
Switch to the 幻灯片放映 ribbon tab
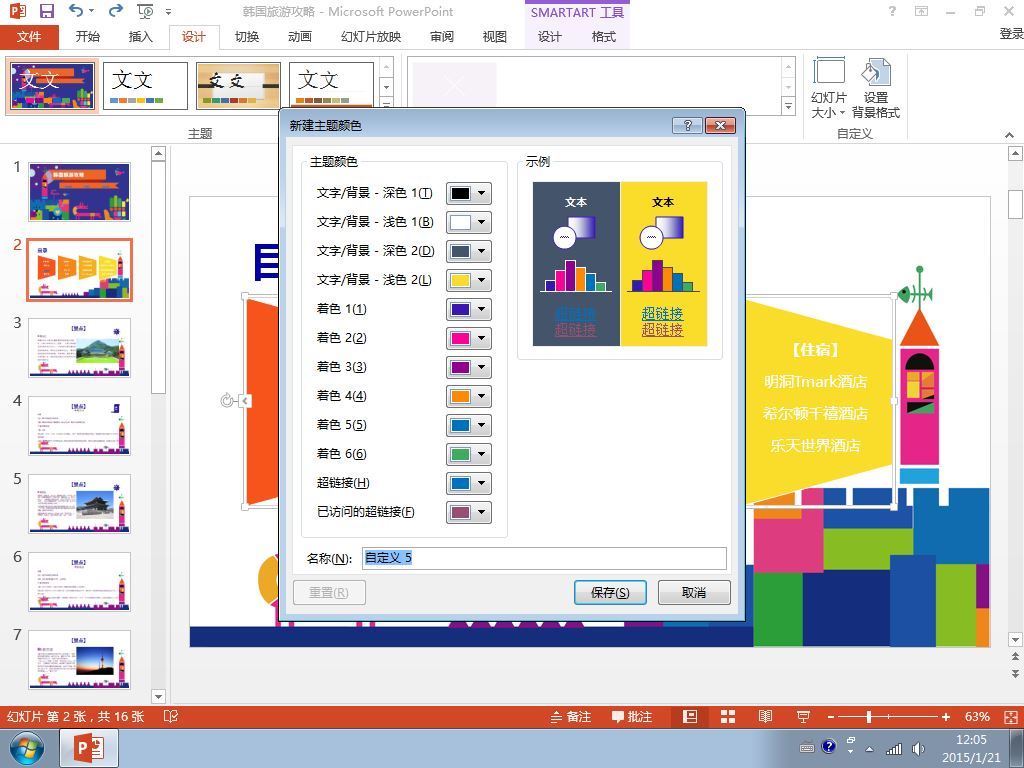tap(371, 37)
